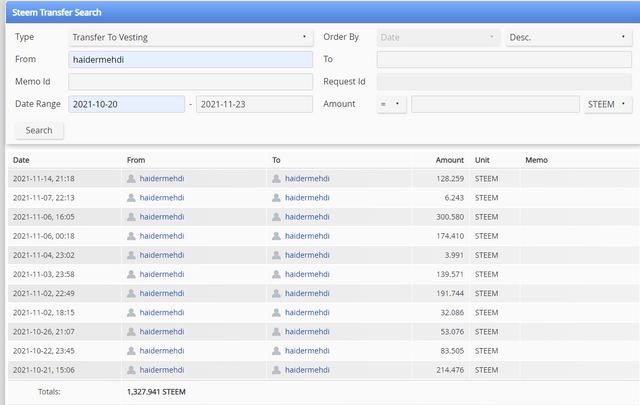Click the Unit column header
Image resolution: width=640 pixels, height=405 pixels.
482,160
